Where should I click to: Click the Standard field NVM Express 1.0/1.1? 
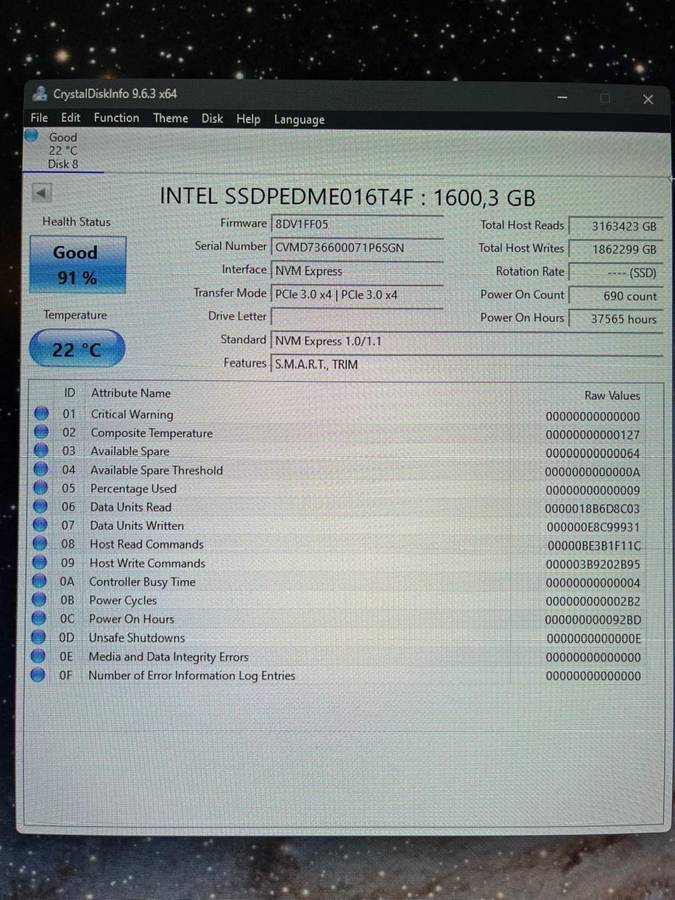(x=467, y=341)
